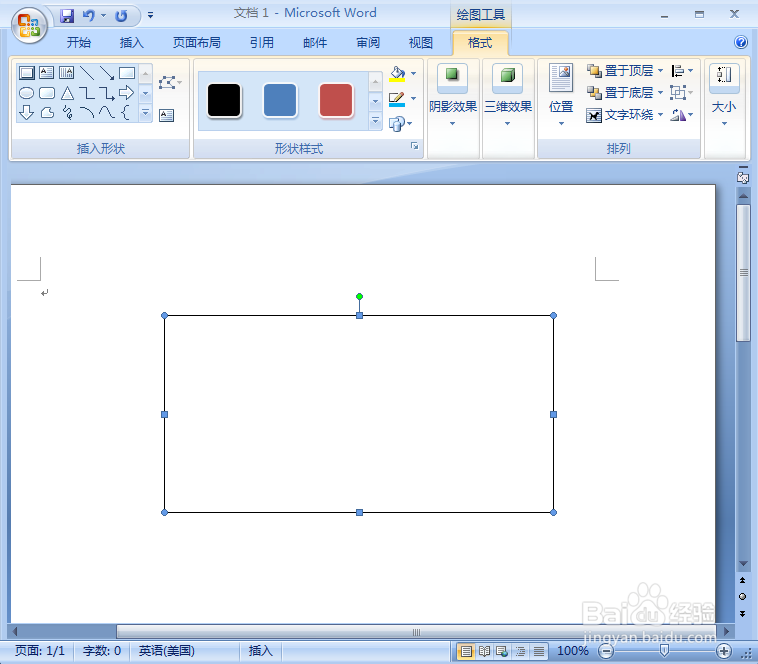Choose the rounded rectangle shape
The height and width of the screenshot is (664, 758).
pyautogui.click(x=46, y=93)
